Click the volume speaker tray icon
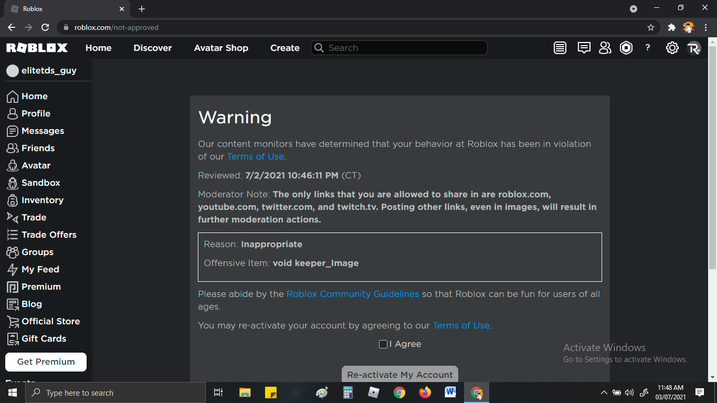Image resolution: width=717 pixels, height=403 pixels. click(x=630, y=392)
